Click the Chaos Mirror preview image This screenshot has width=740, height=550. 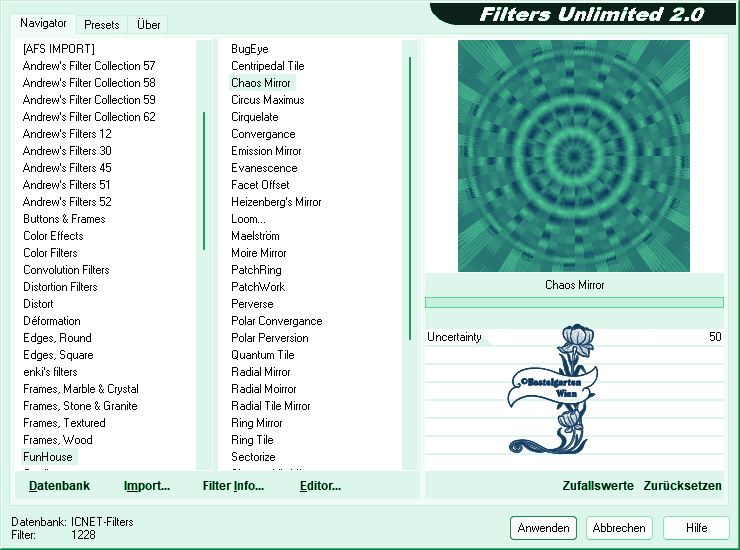(x=574, y=156)
